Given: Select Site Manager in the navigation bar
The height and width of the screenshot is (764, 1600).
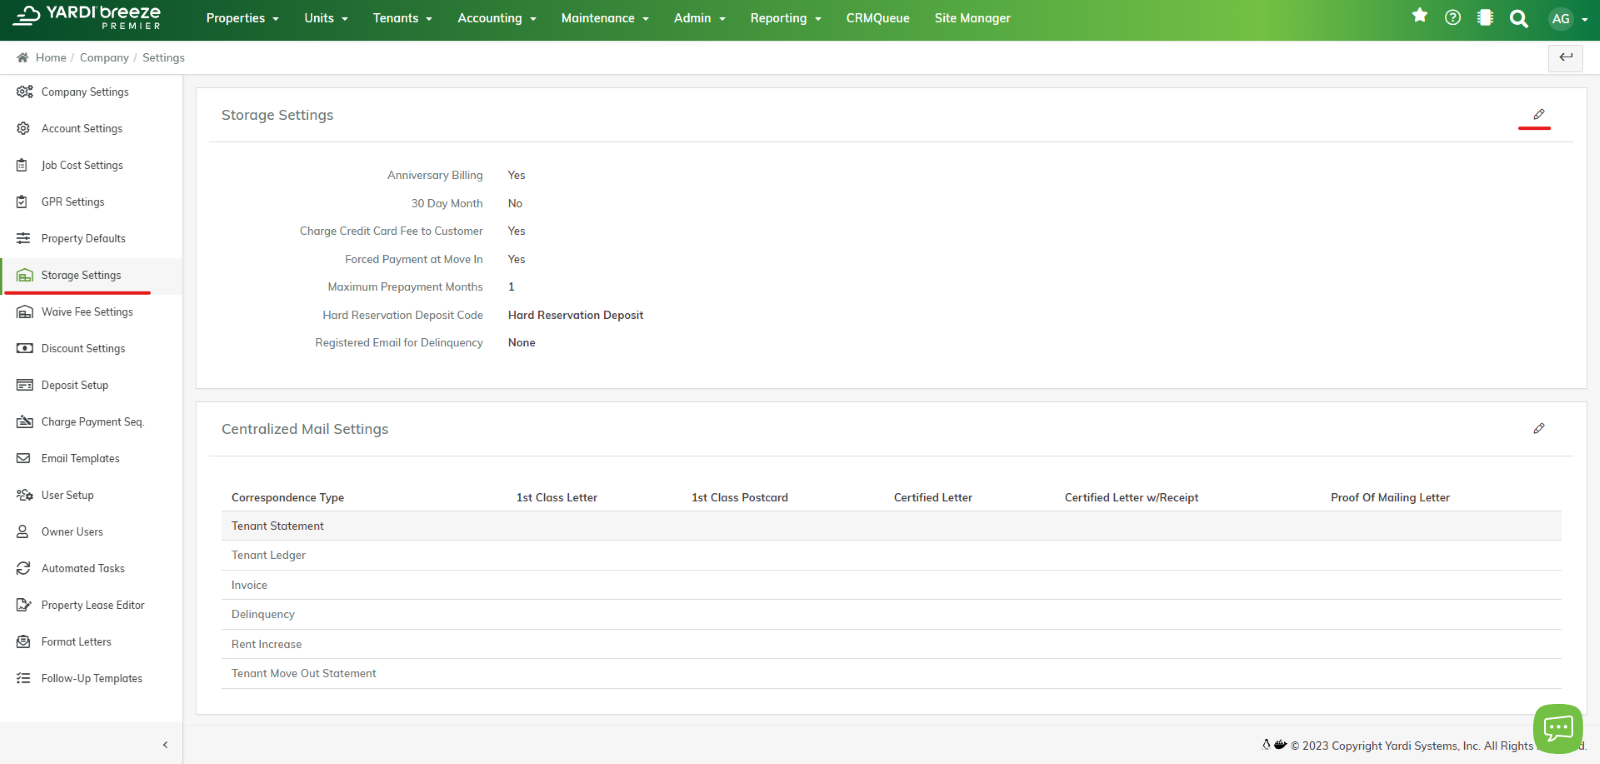Looking at the screenshot, I should pos(972,18).
